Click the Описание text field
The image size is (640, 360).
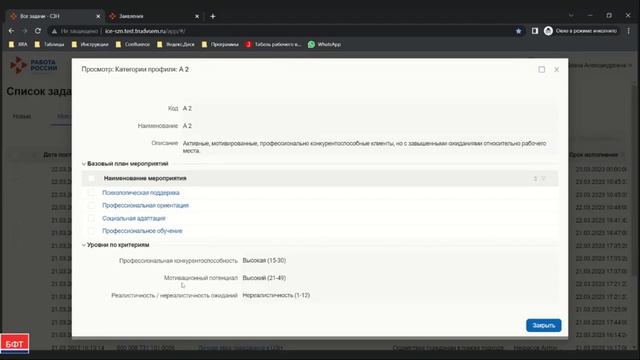[x=369, y=147]
